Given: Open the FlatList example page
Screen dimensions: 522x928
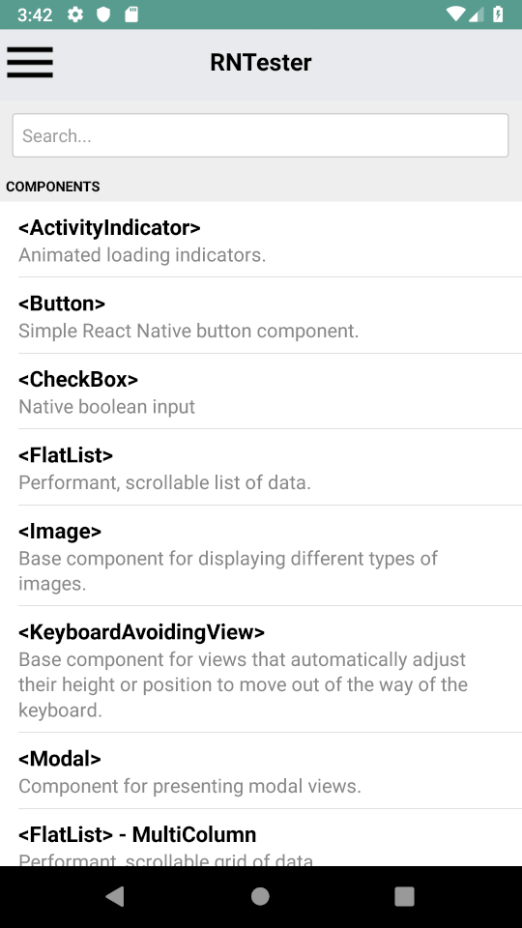Looking at the screenshot, I should (x=261, y=468).
